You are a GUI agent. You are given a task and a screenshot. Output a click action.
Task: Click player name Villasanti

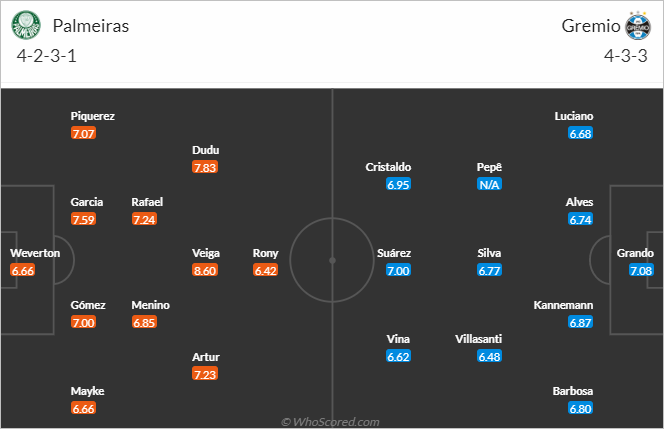[479, 339]
